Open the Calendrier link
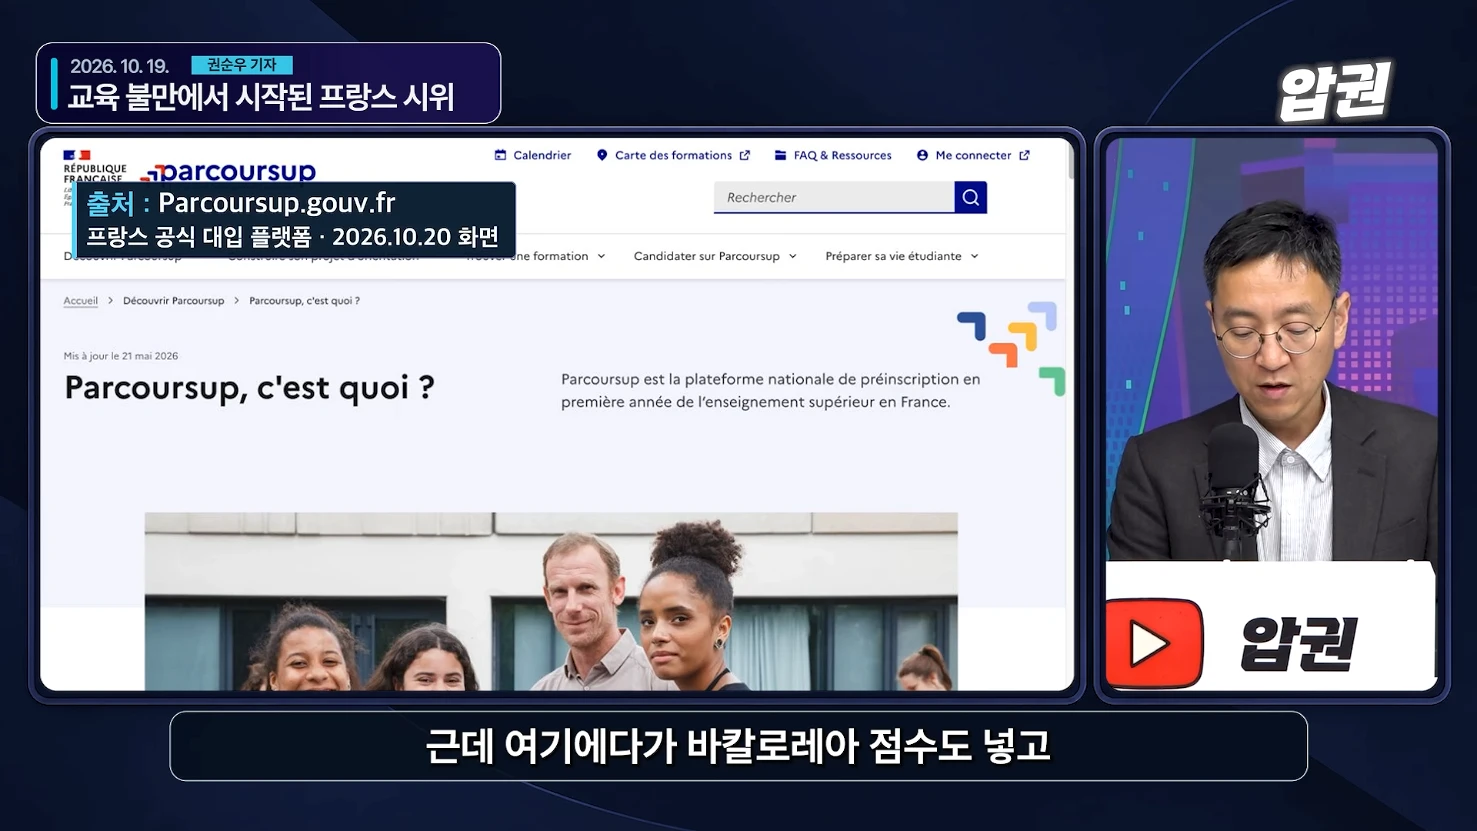This screenshot has width=1477, height=831. coord(542,155)
